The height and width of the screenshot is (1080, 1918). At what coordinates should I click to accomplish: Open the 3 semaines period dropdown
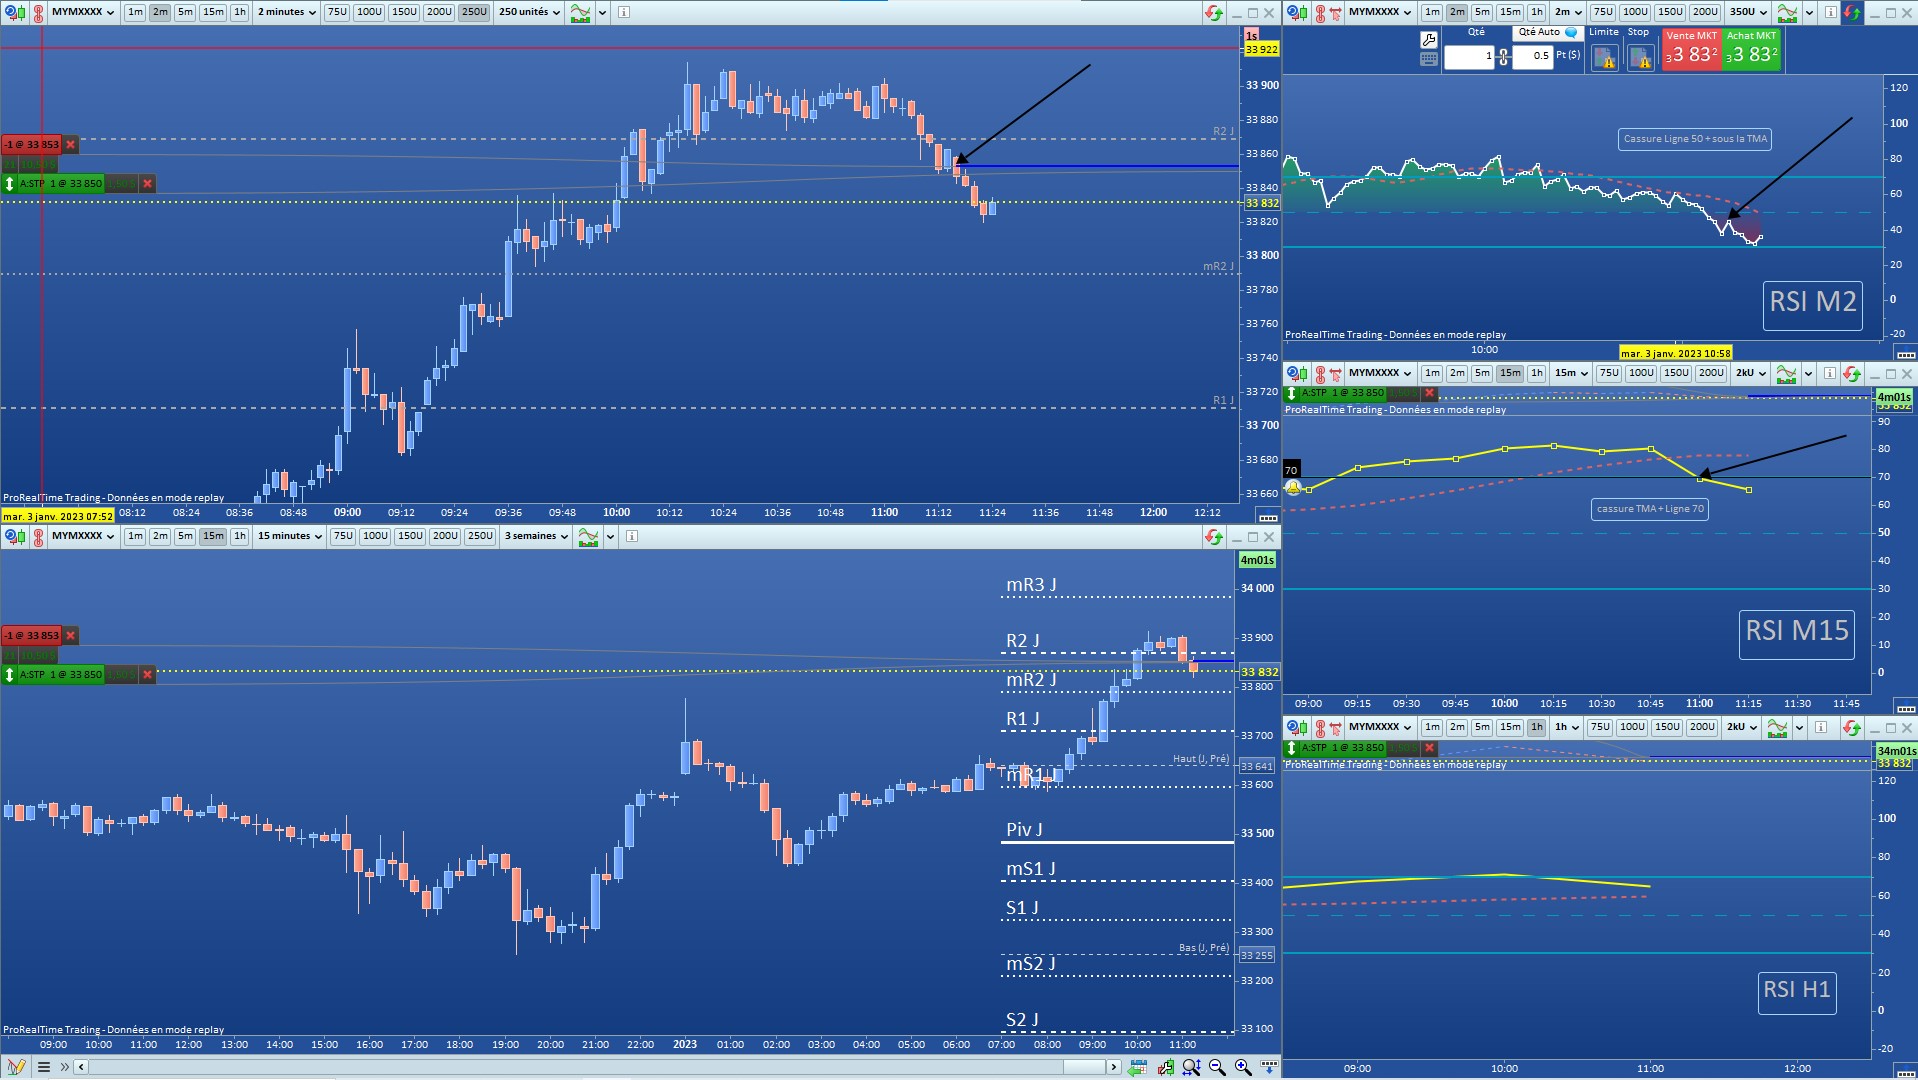pos(536,536)
